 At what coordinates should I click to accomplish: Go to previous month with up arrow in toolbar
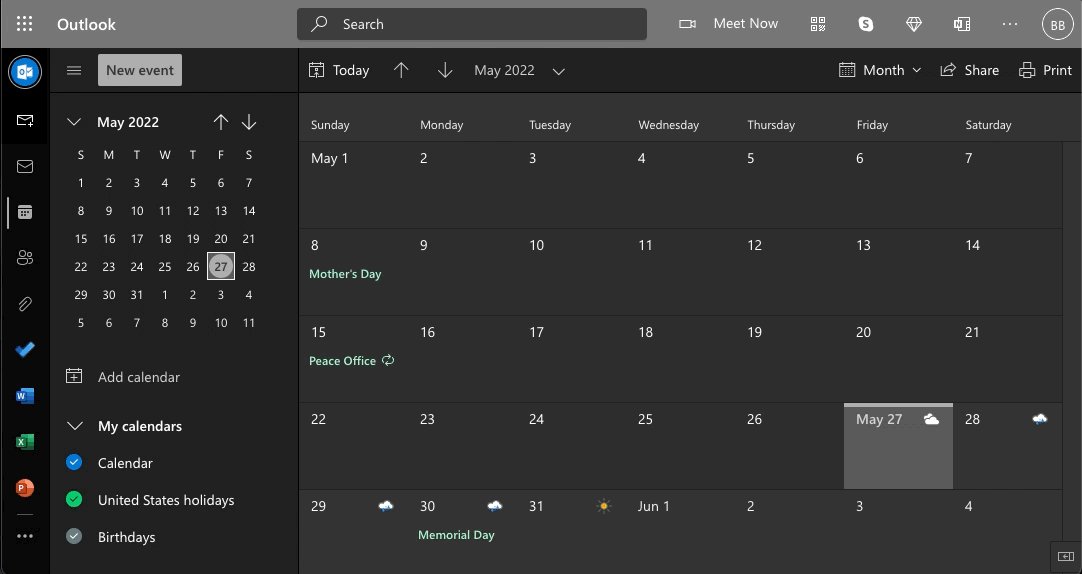[401, 70]
